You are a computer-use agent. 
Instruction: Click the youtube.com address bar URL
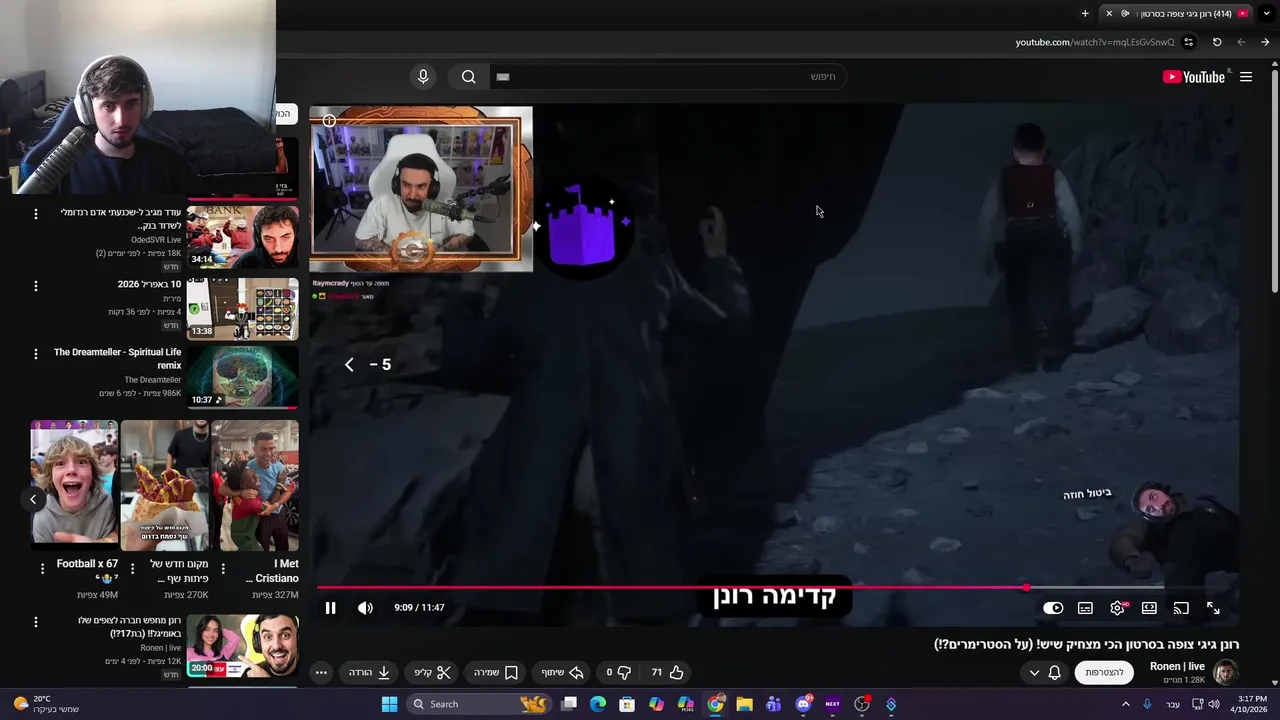(1095, 42)
